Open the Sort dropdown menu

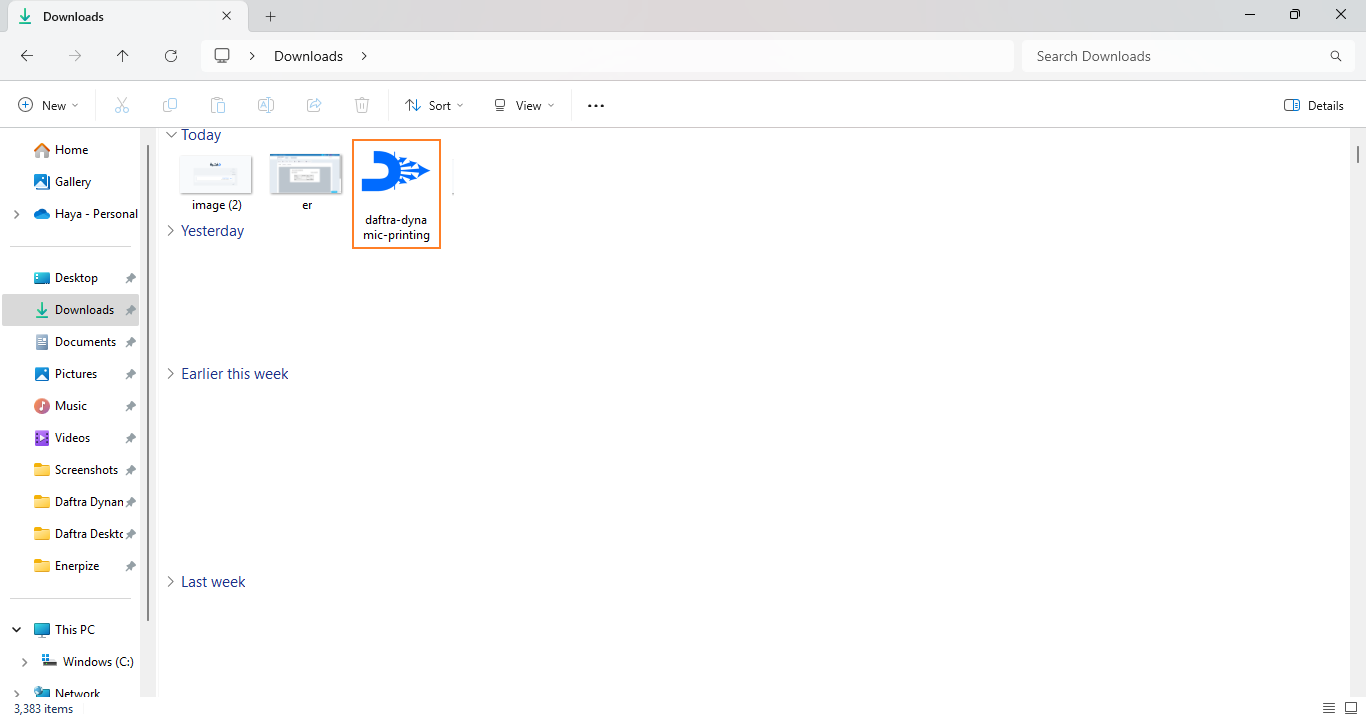tap(434, 105)
